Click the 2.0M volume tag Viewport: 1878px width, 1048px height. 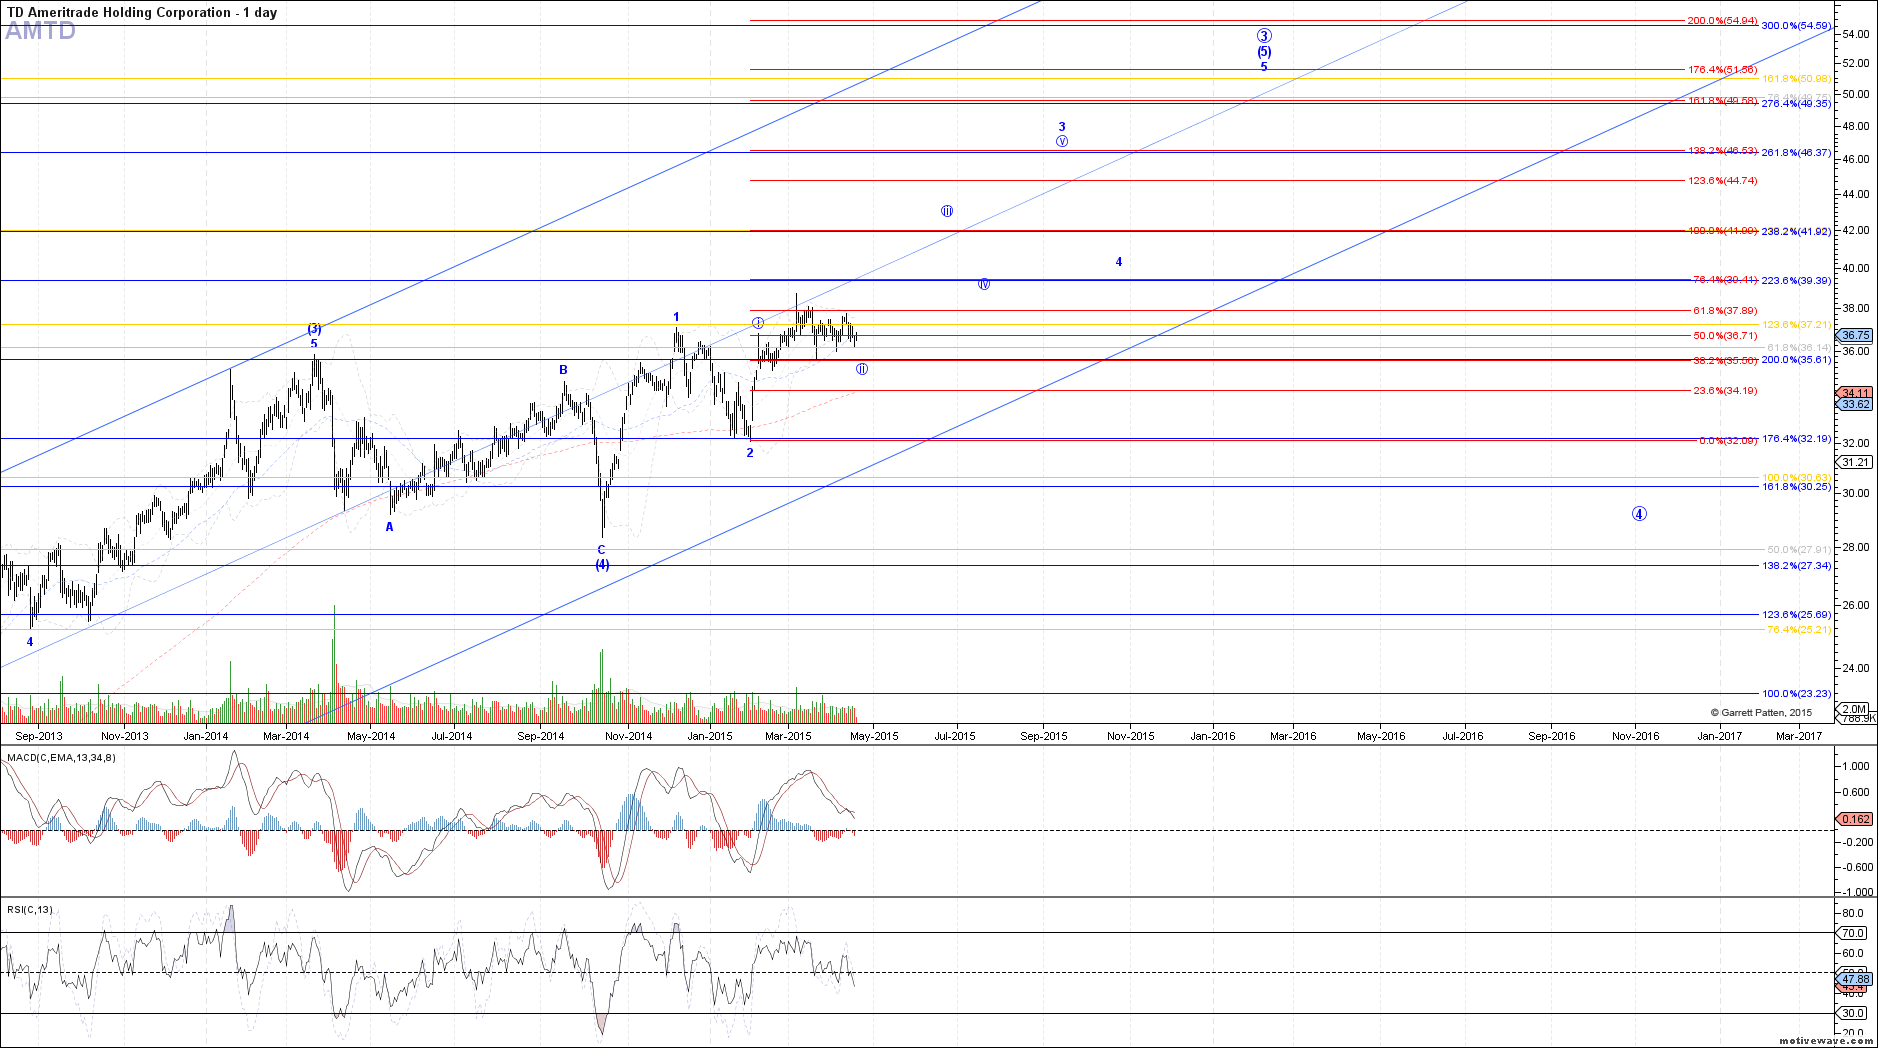[1855, 709]
